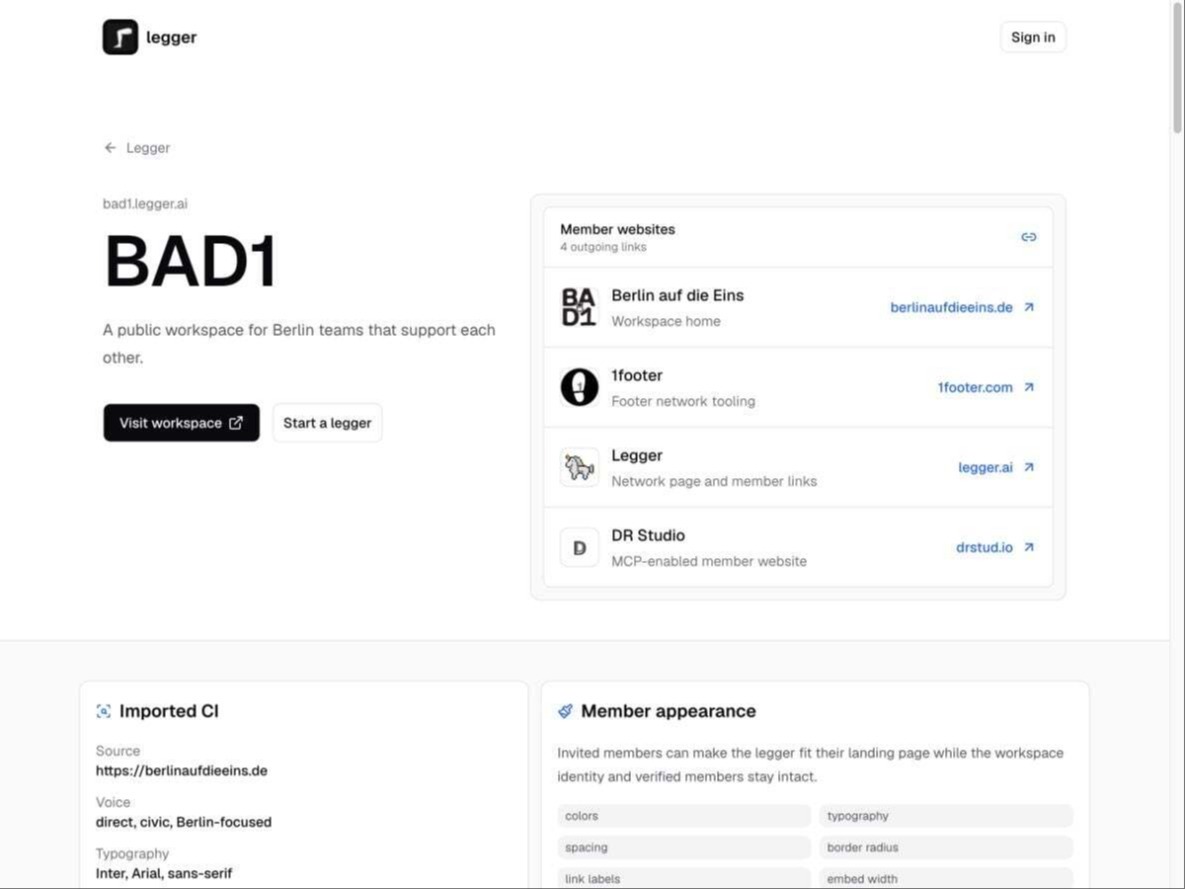Screen dimensions: 1185x889
Task: Open the legger.ai link
Action: [985, 467]
